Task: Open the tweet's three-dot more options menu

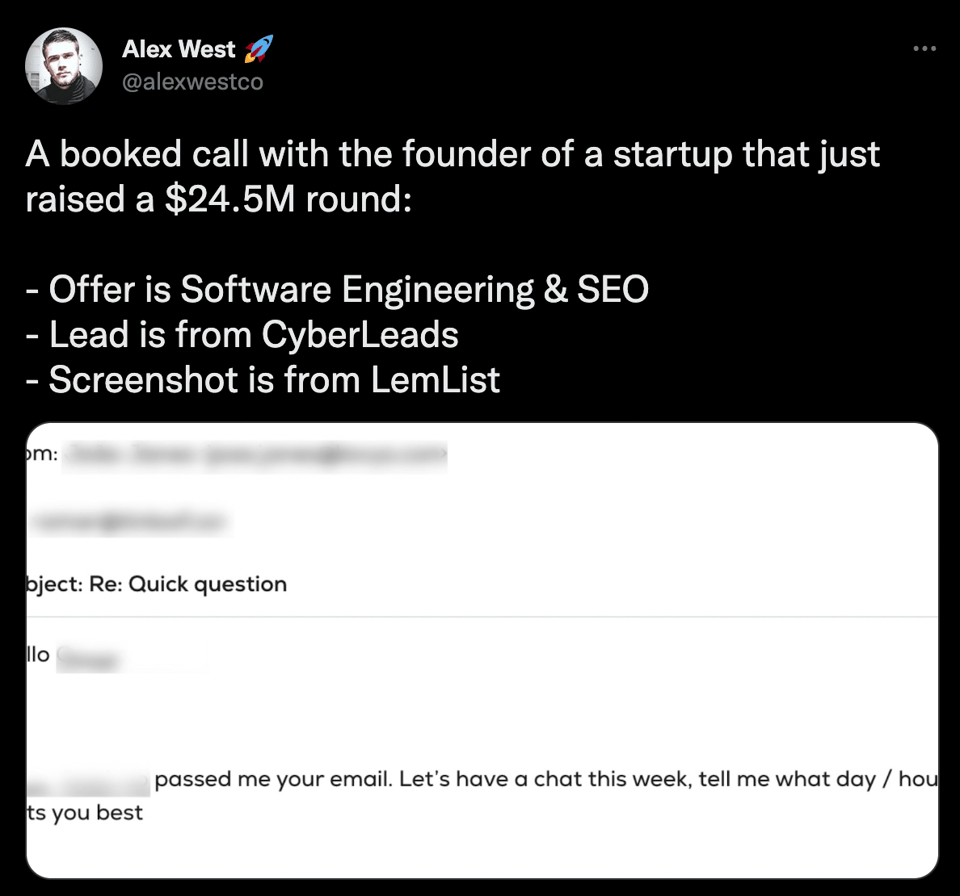Action: point(924,49)
